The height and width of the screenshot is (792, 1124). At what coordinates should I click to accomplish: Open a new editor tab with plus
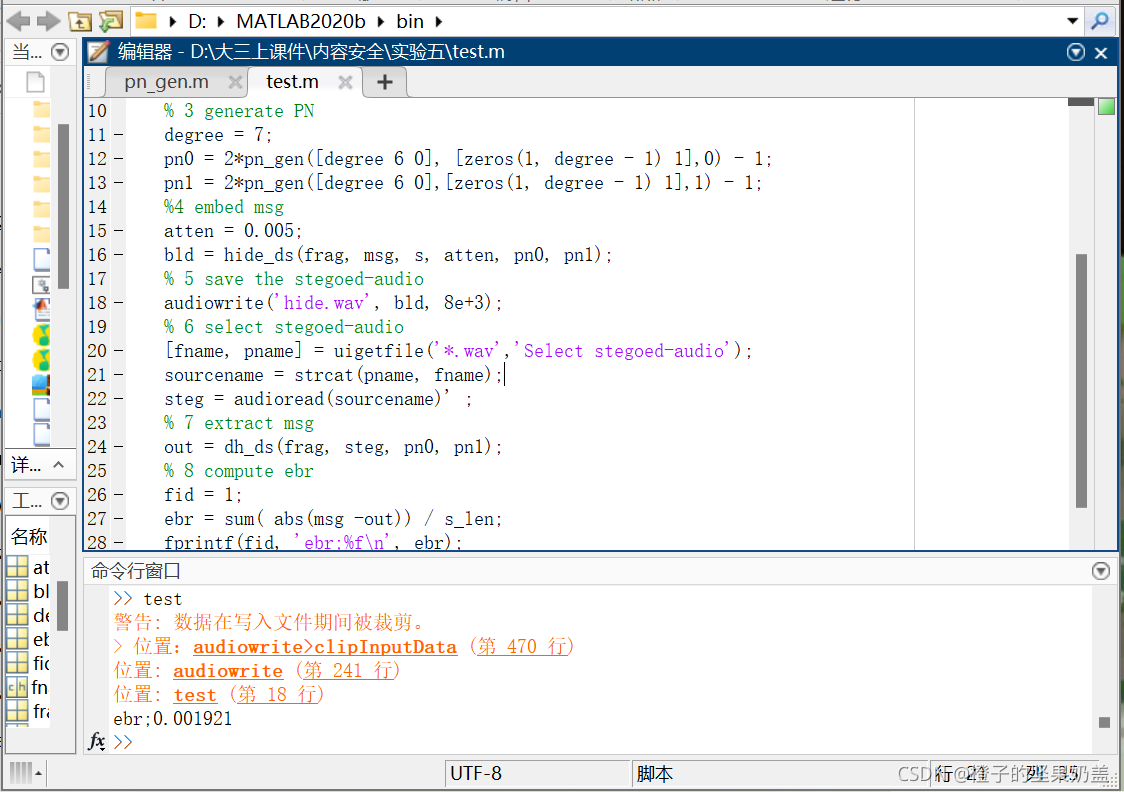point(385,82)
